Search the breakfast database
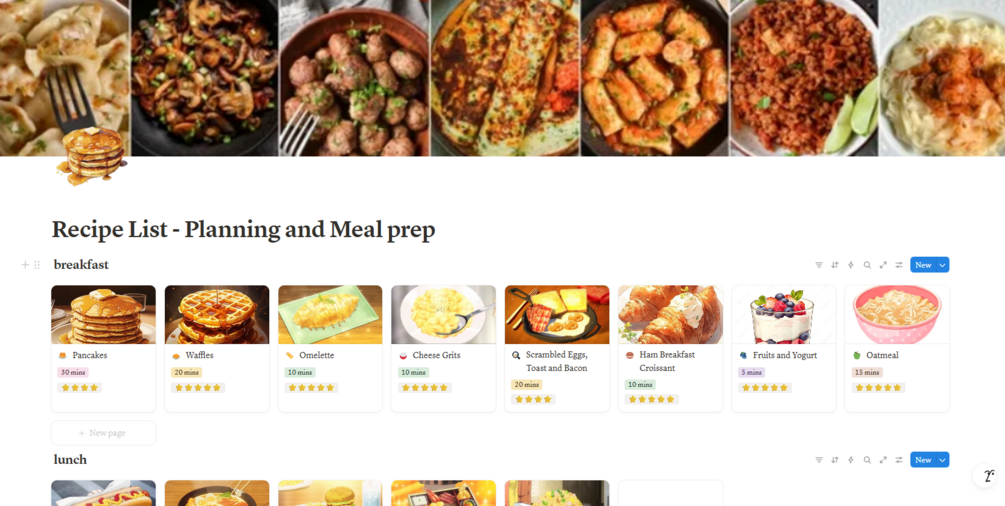The height and width of the screenshot is (506, 1005). pos(867,265)
